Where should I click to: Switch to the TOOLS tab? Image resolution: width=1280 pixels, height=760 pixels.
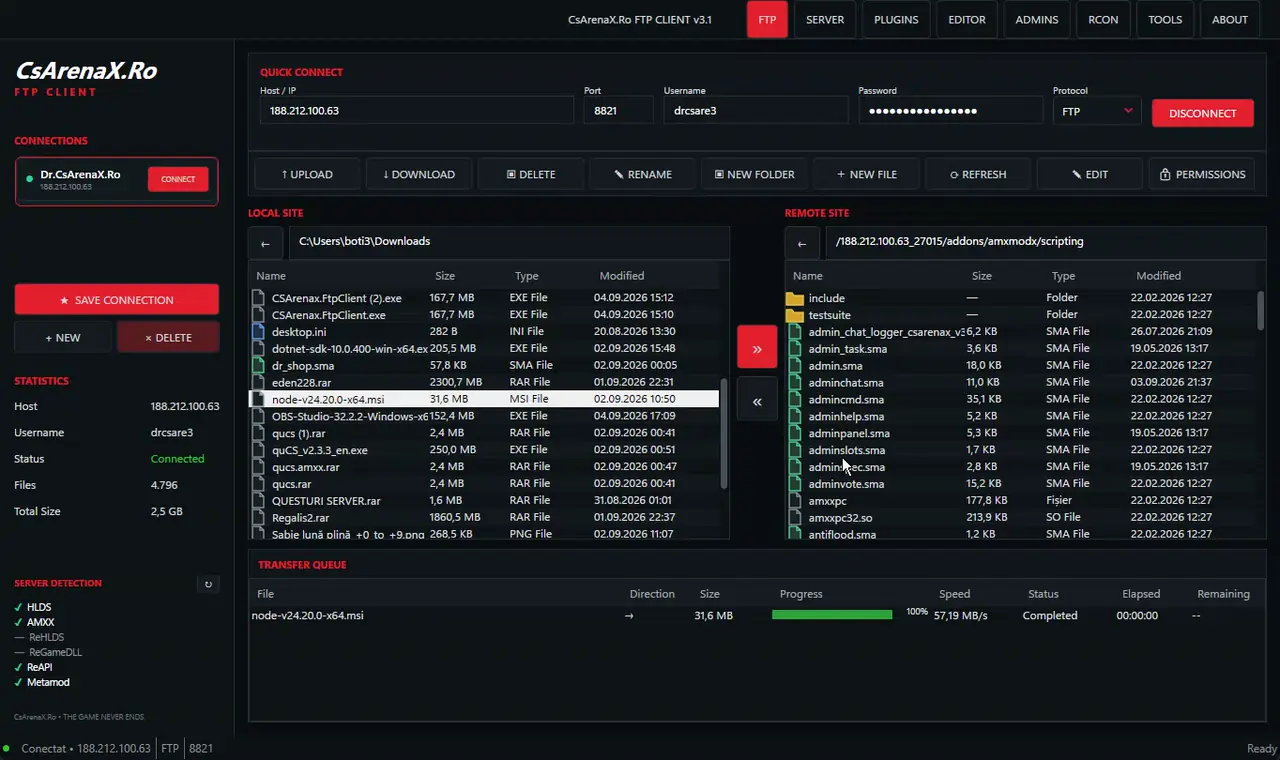(1165, 19)
